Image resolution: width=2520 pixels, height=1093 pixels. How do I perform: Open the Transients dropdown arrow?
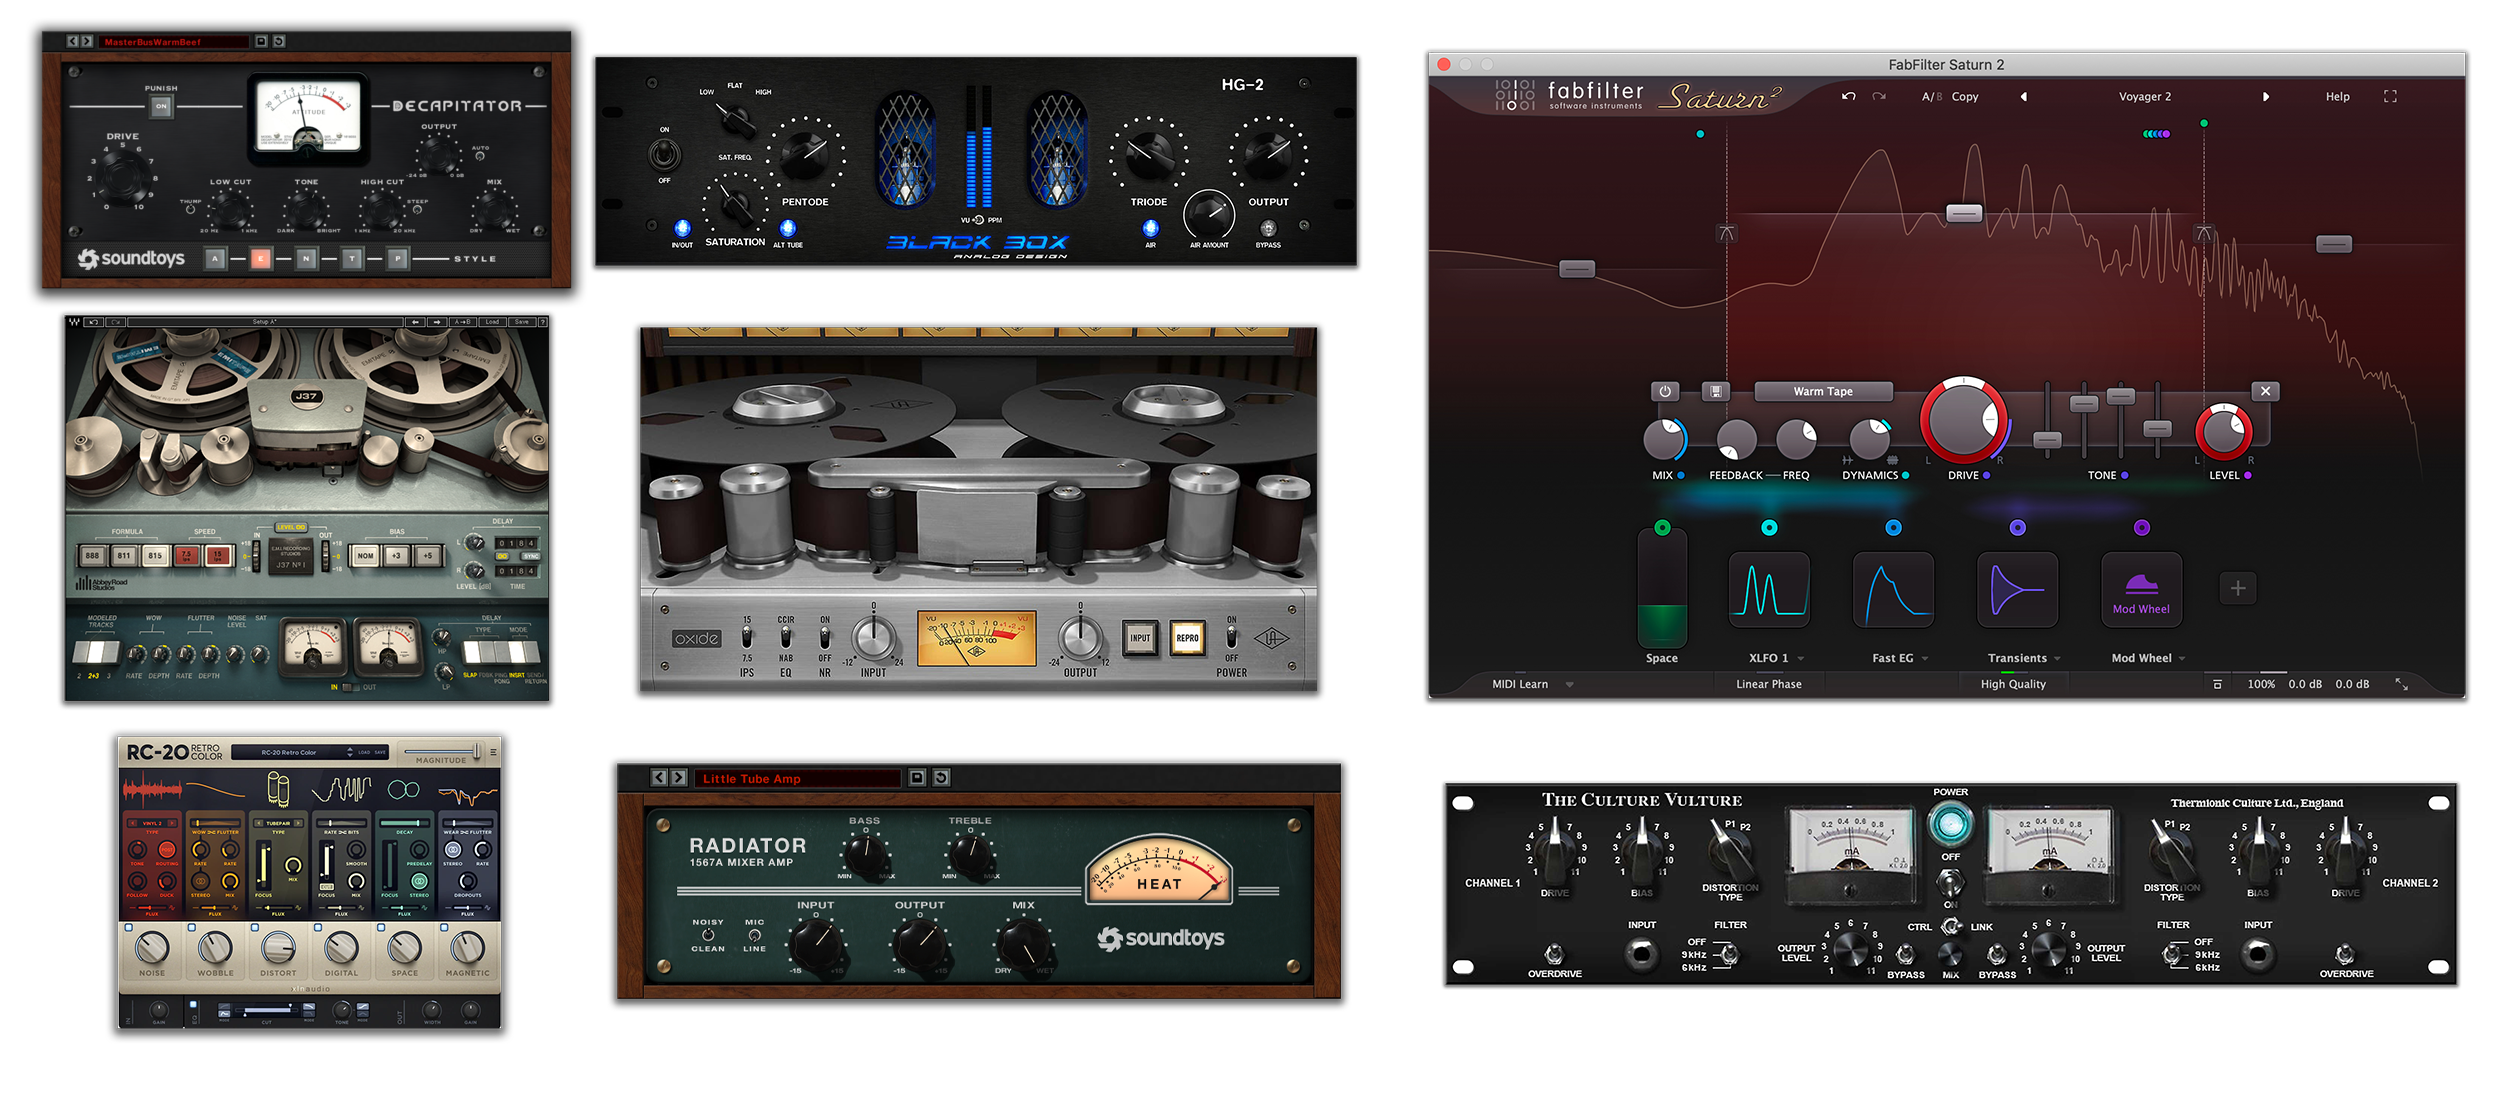pos(2057,658)
